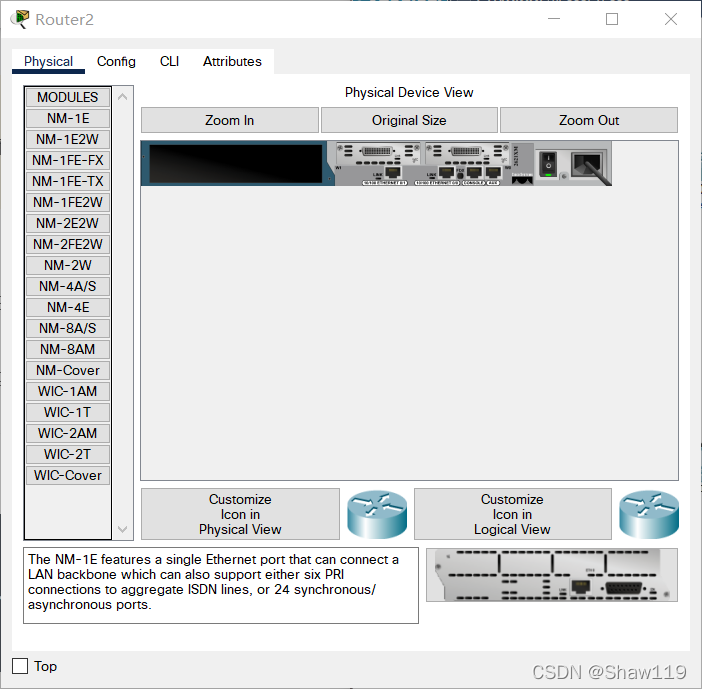Switch to the Attributes tab

pos(232,61)
